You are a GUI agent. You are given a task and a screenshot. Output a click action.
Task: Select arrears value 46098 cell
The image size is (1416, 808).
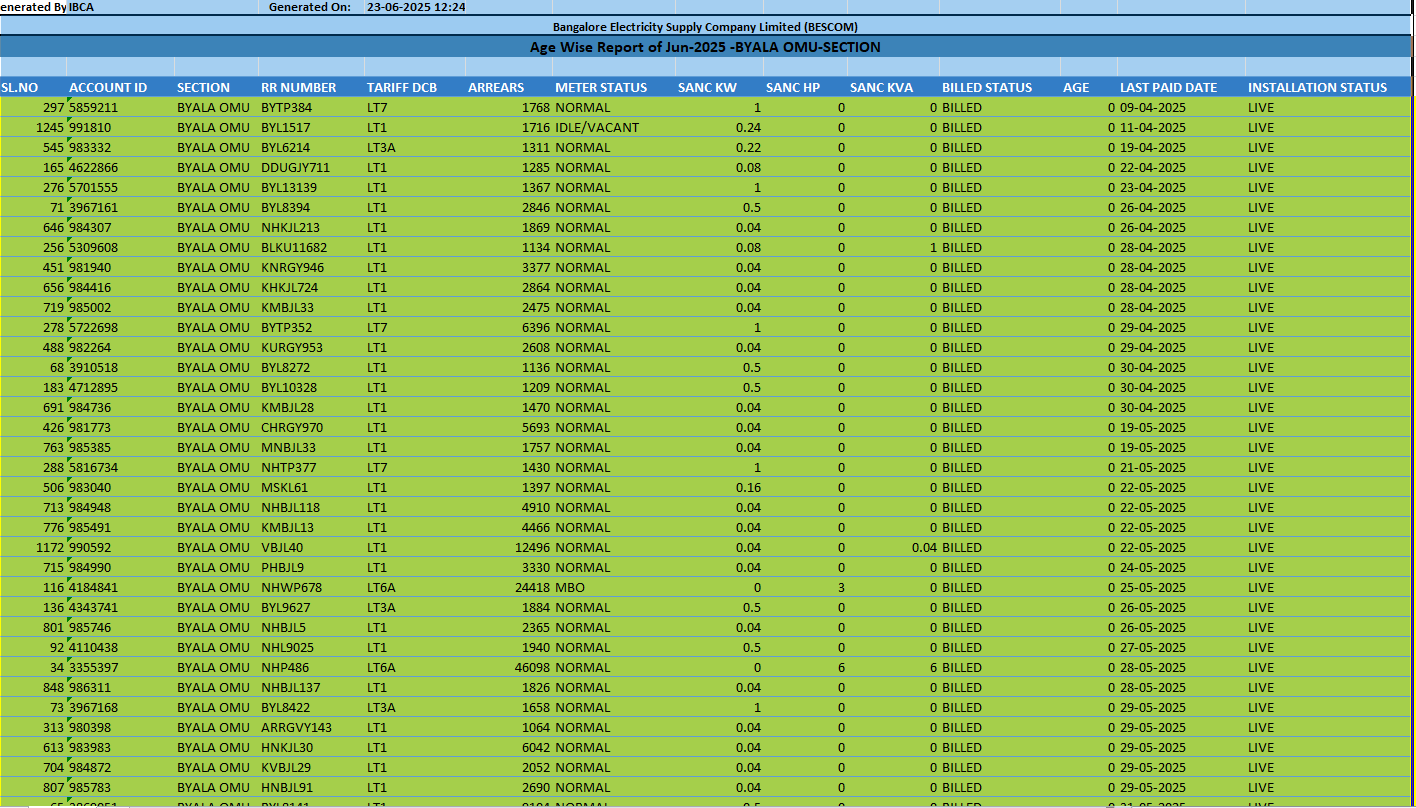(508, 667)
